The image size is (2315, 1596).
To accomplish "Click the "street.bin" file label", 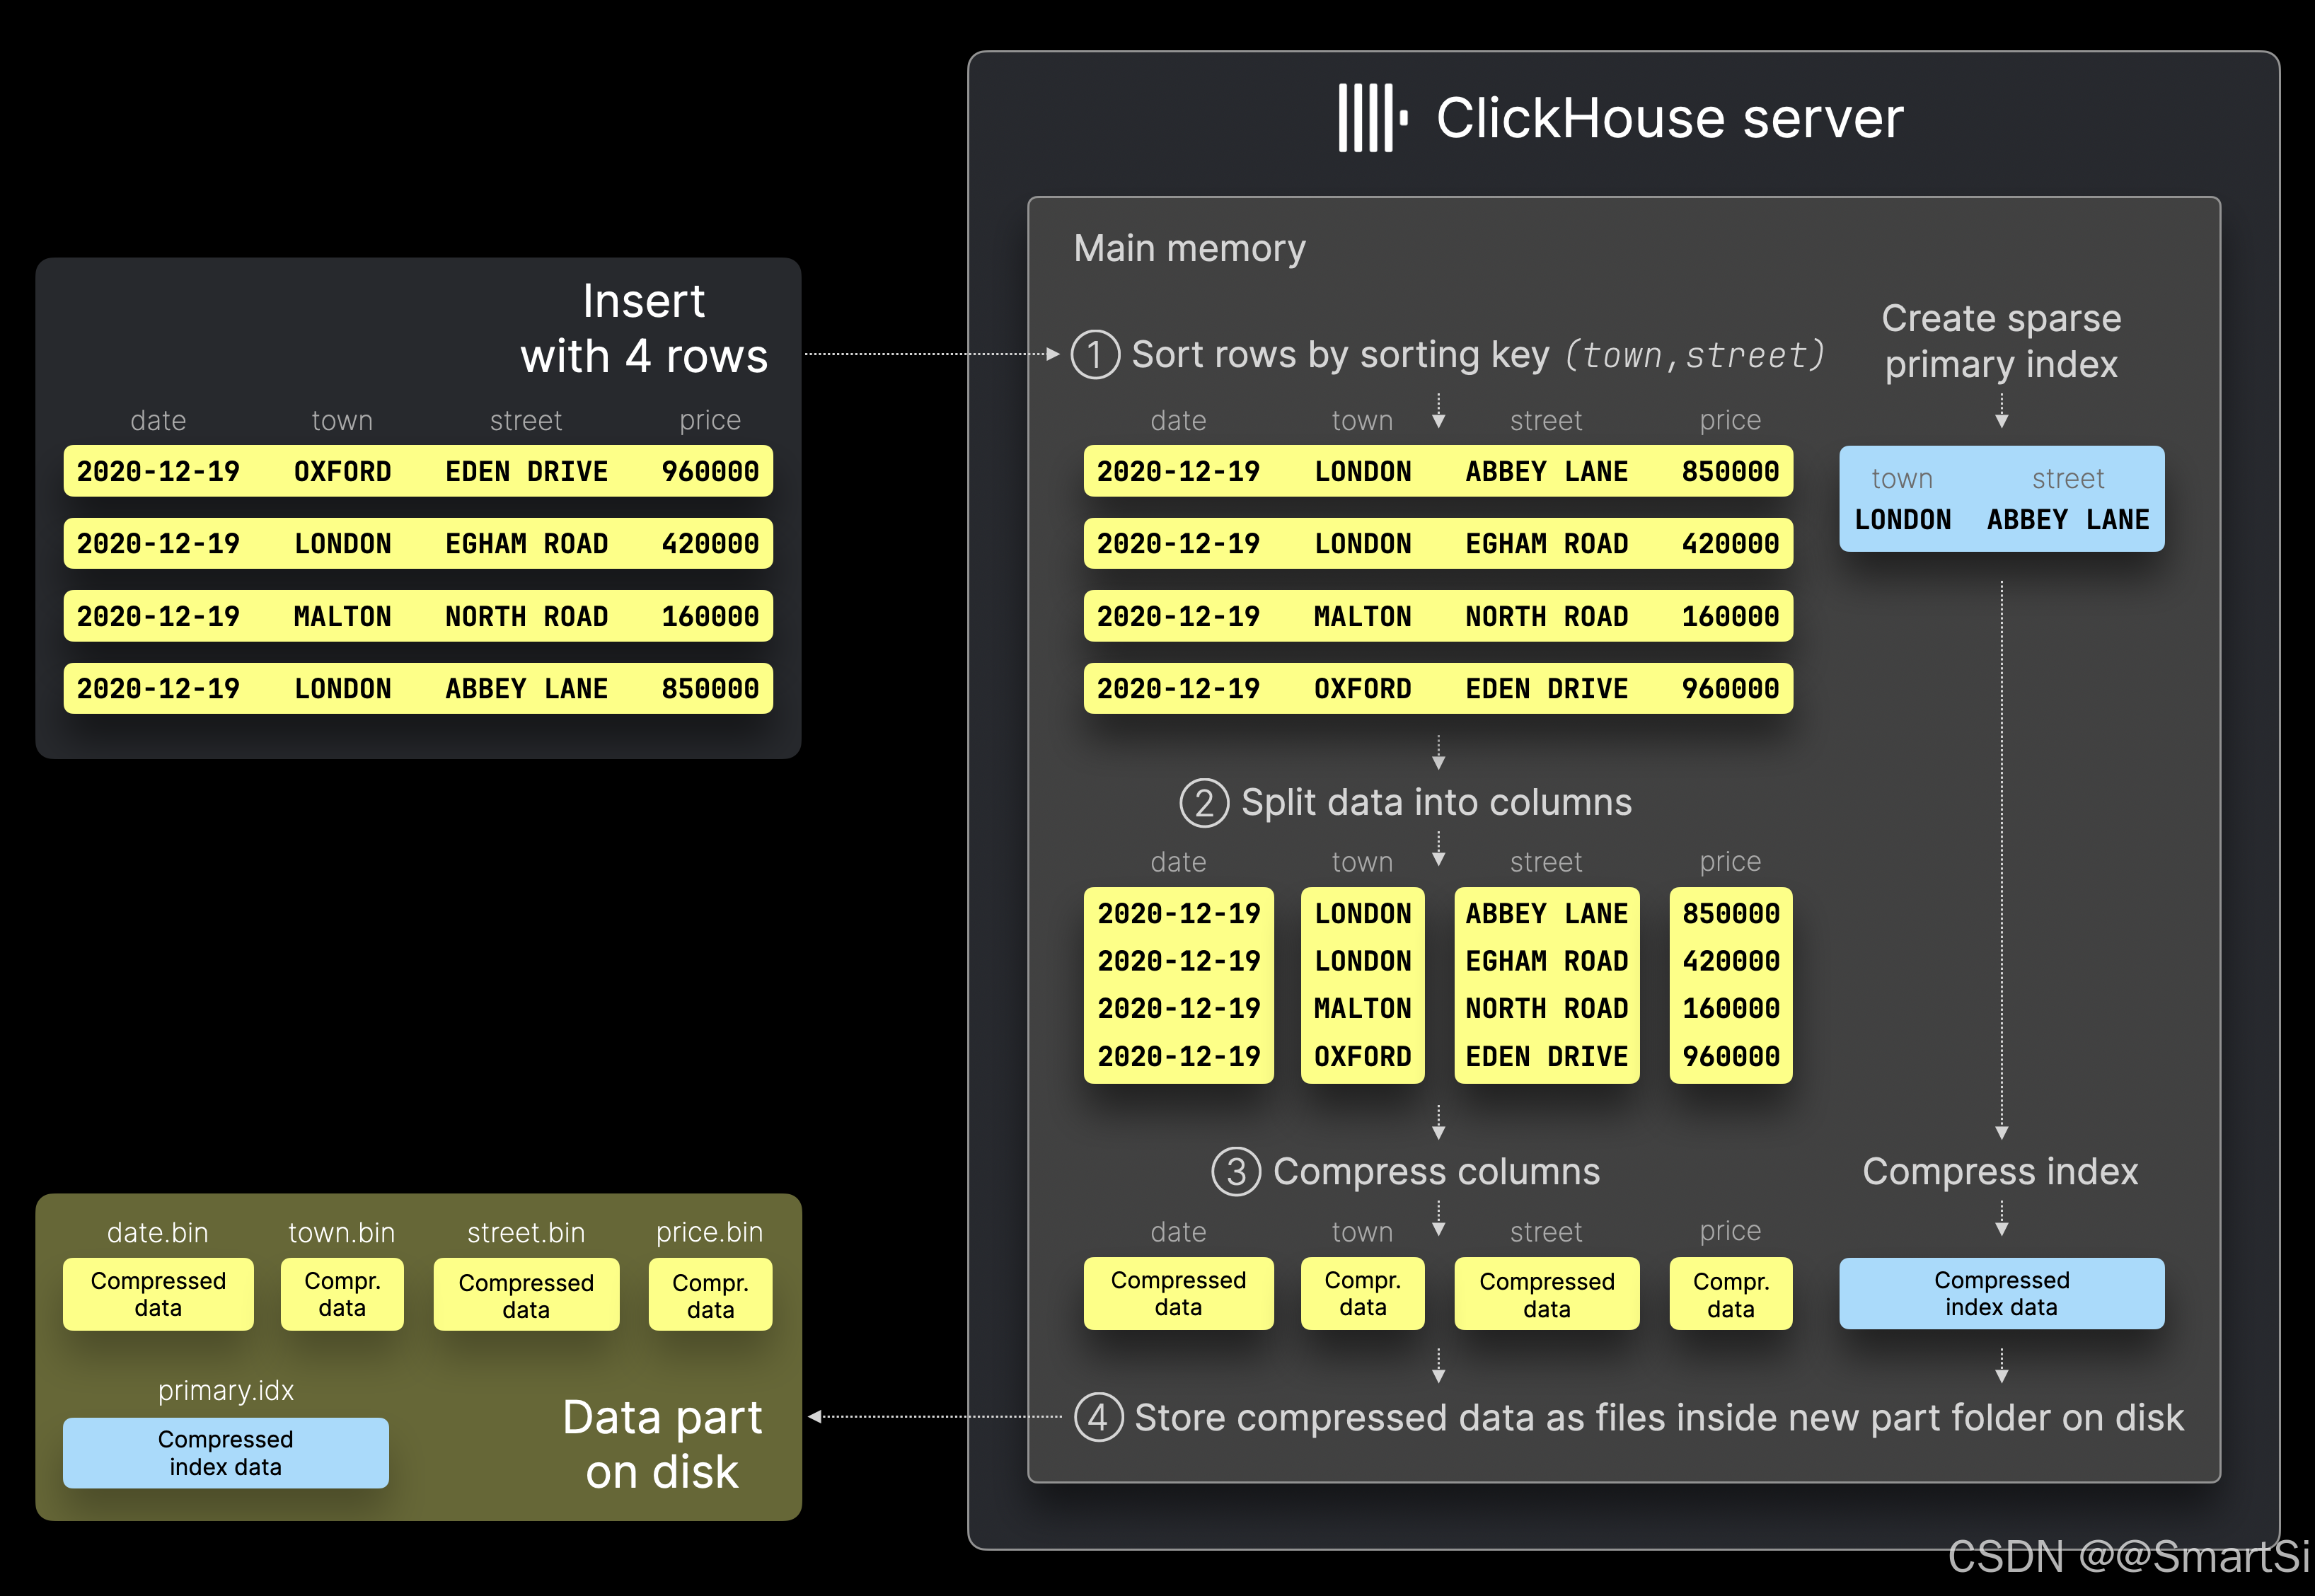I will (x=526, y=1232).
